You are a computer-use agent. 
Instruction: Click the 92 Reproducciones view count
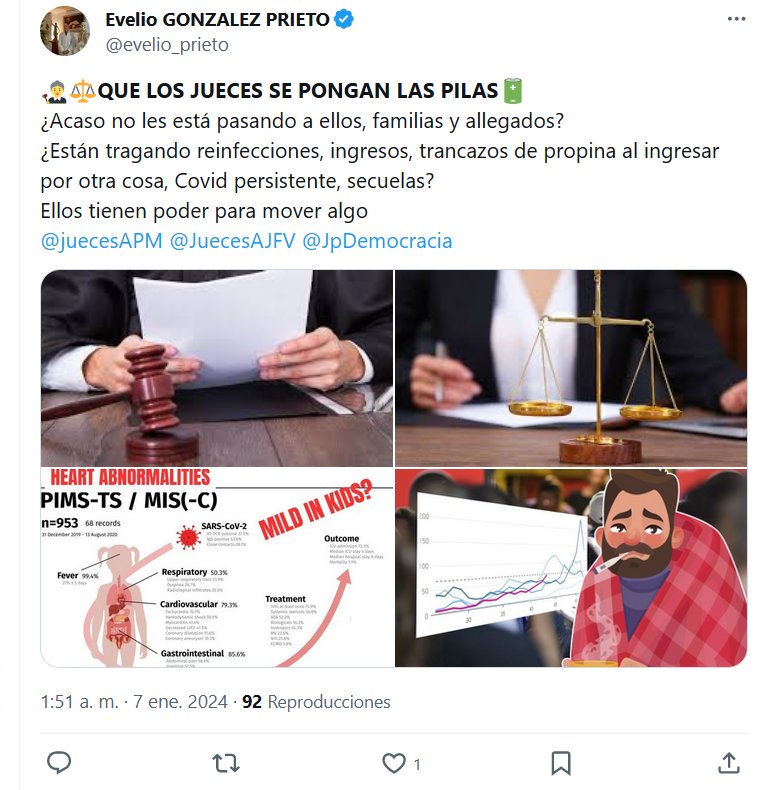(x=316, y=702)
